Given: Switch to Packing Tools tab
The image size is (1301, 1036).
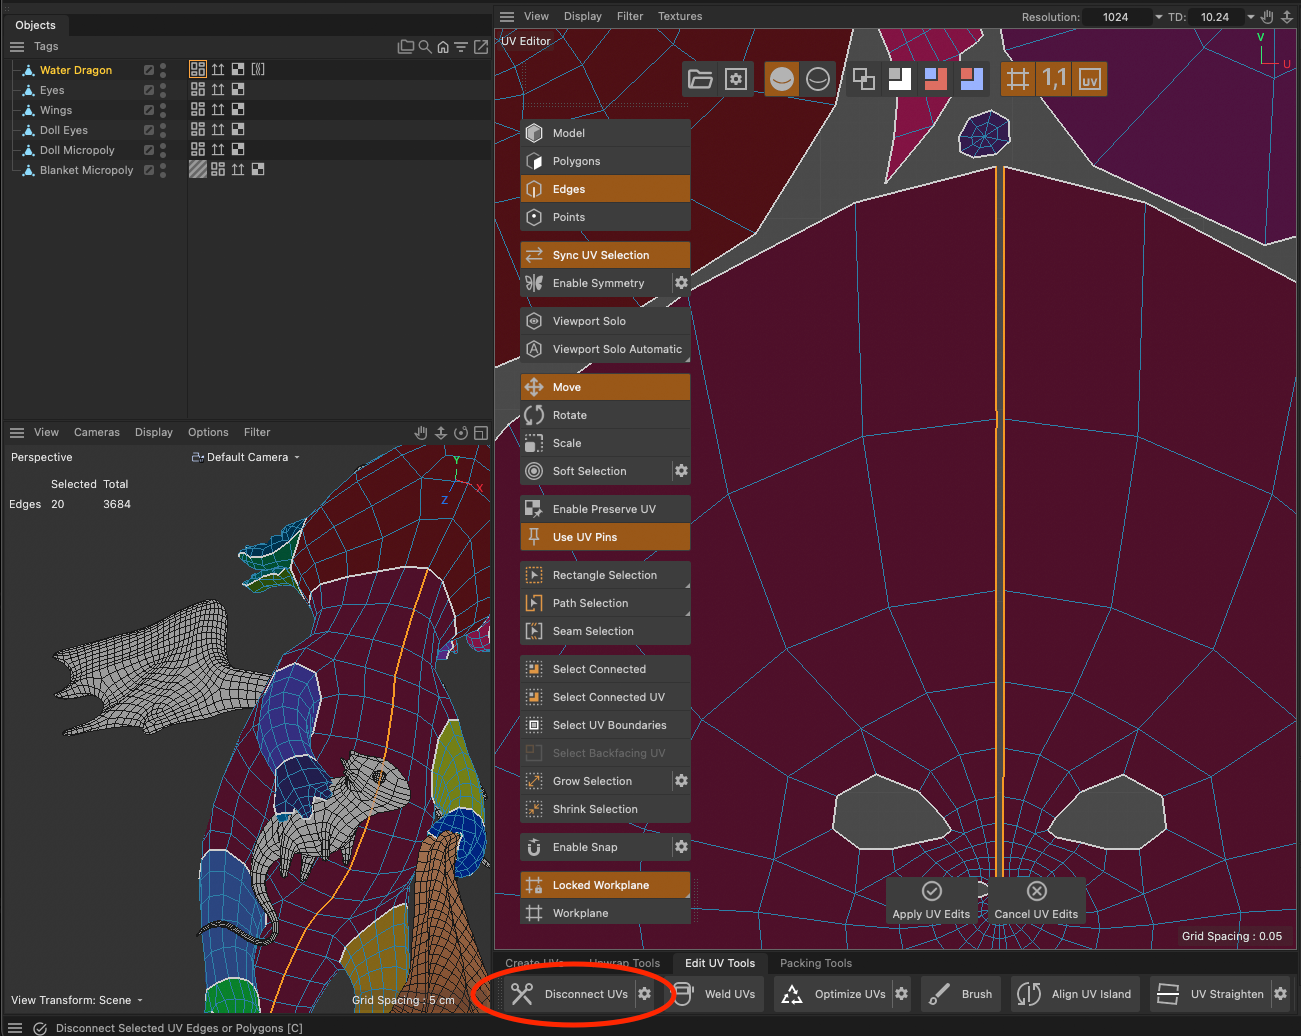Looking at the screenshot, I should 816,963.
